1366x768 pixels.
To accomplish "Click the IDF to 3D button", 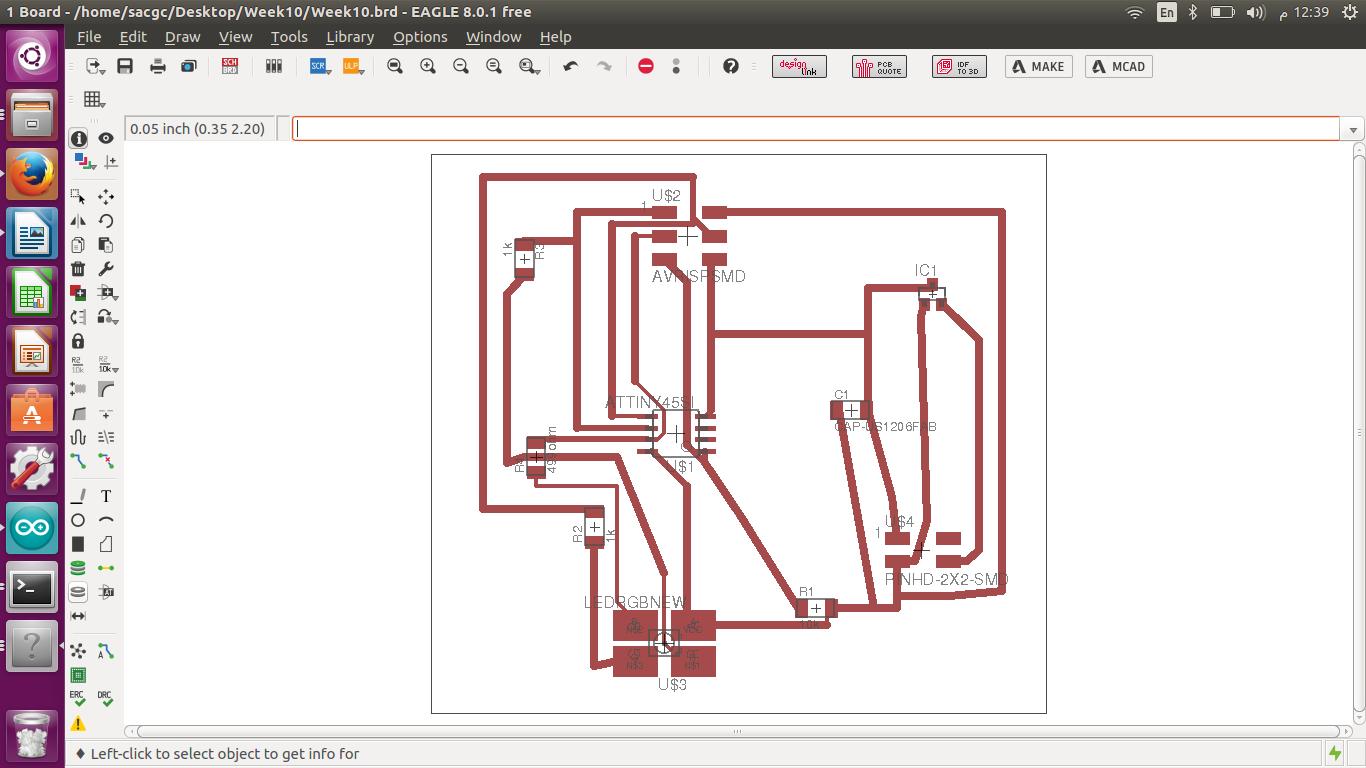I will point(958,66).
